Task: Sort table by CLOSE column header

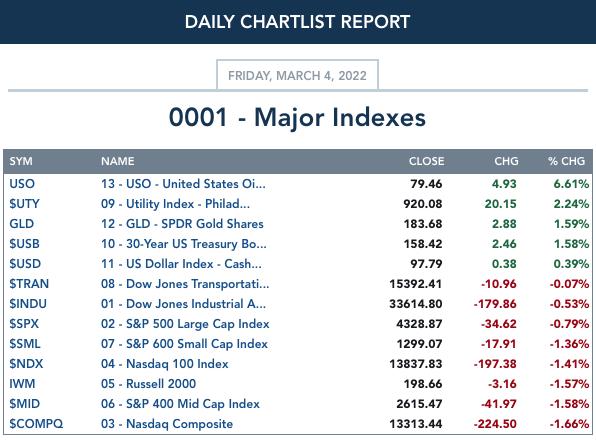Action: (x=426, y=161)
